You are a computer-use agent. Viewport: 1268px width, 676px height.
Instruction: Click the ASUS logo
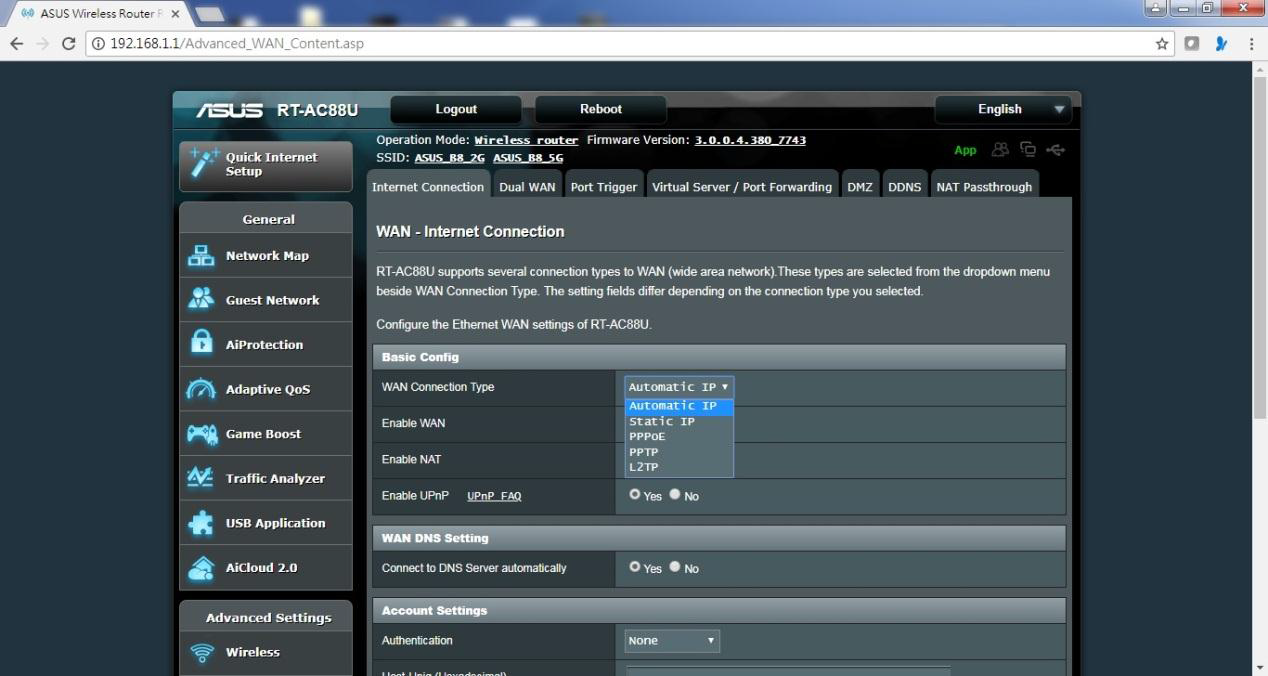(230, 110)
